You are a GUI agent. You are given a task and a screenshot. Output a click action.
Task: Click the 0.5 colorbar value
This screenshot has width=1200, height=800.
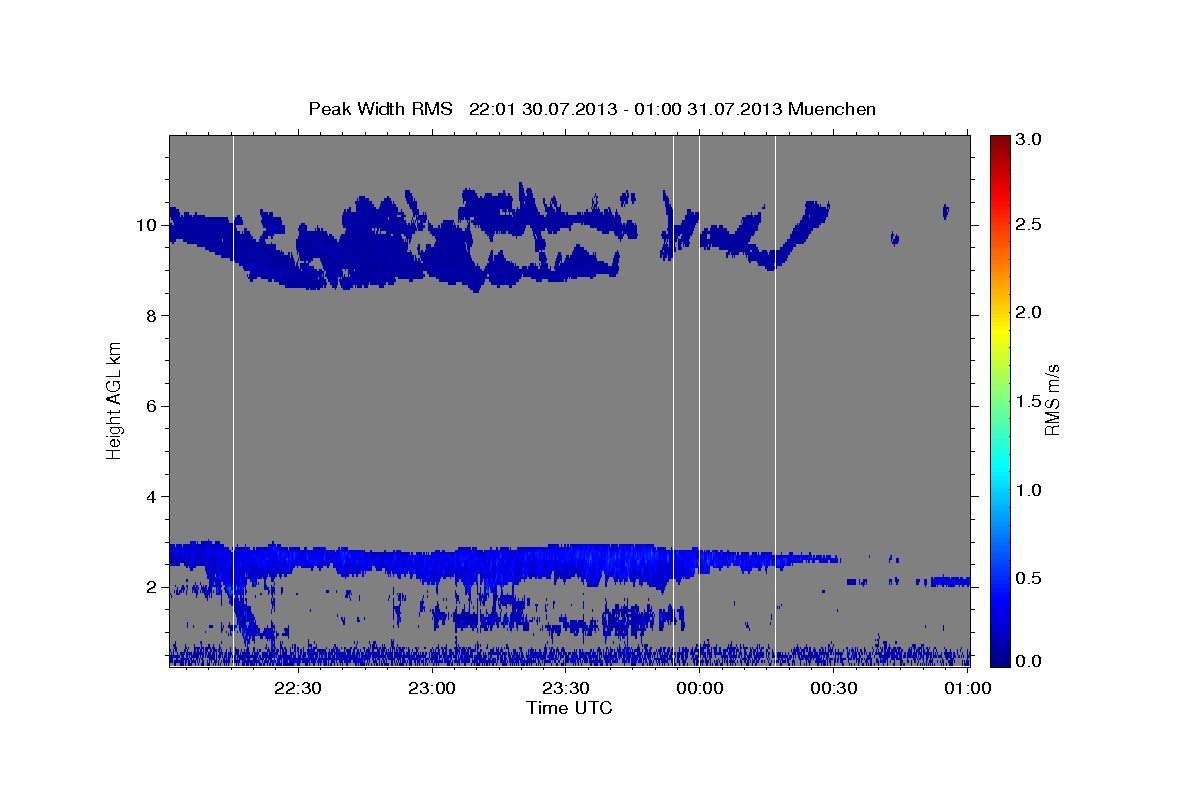point(1030,578)
